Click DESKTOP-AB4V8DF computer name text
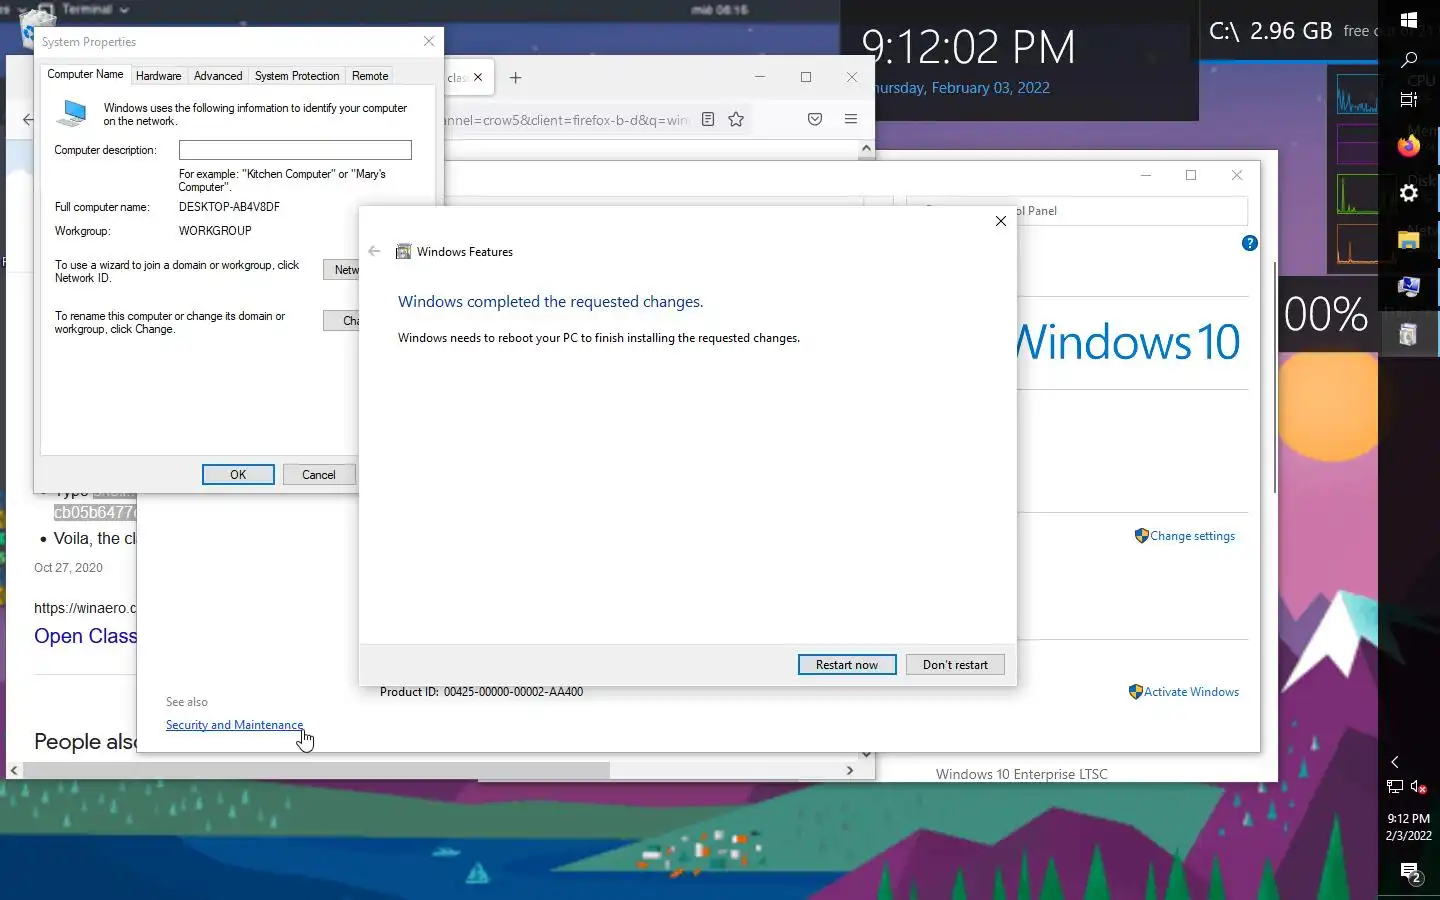Image resolution: width=1440 pixels, height=900 pixels. coord(229,207)
